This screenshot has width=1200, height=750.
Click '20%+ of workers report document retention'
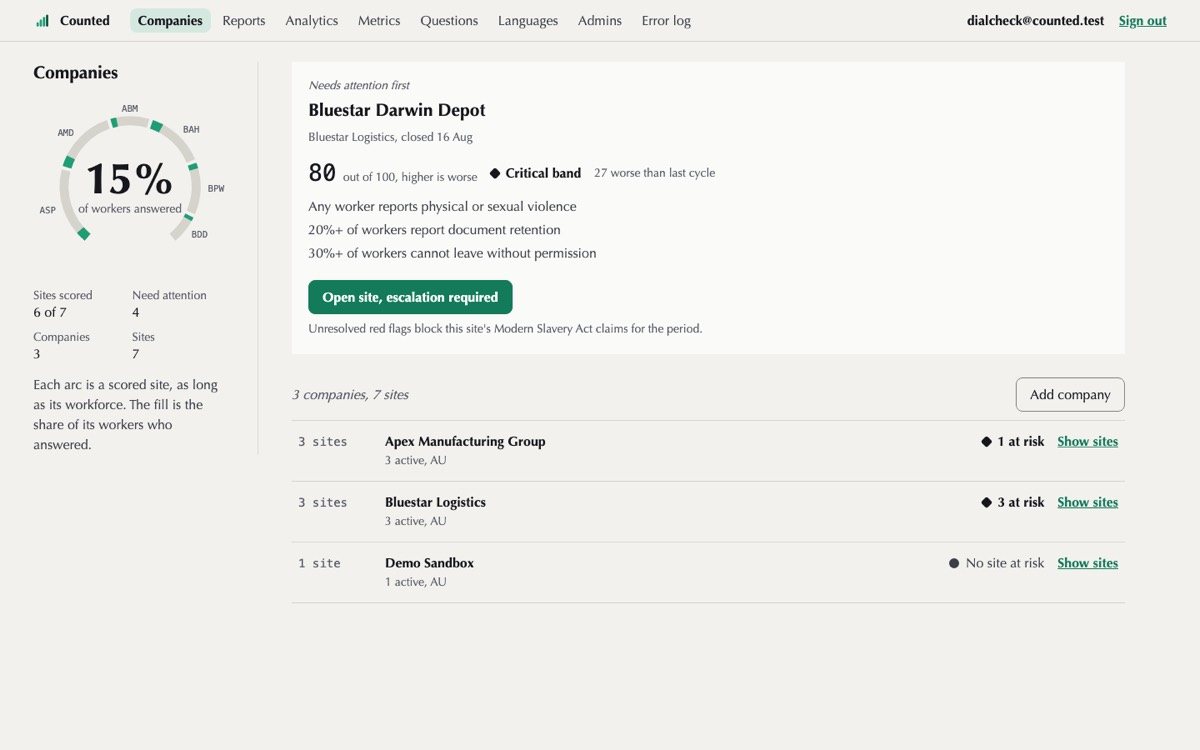point(434,230)
